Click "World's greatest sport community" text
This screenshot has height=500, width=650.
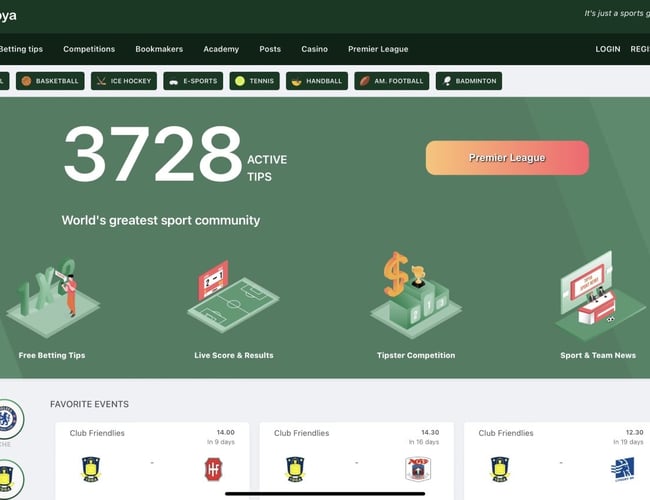(x=161, y=220)
